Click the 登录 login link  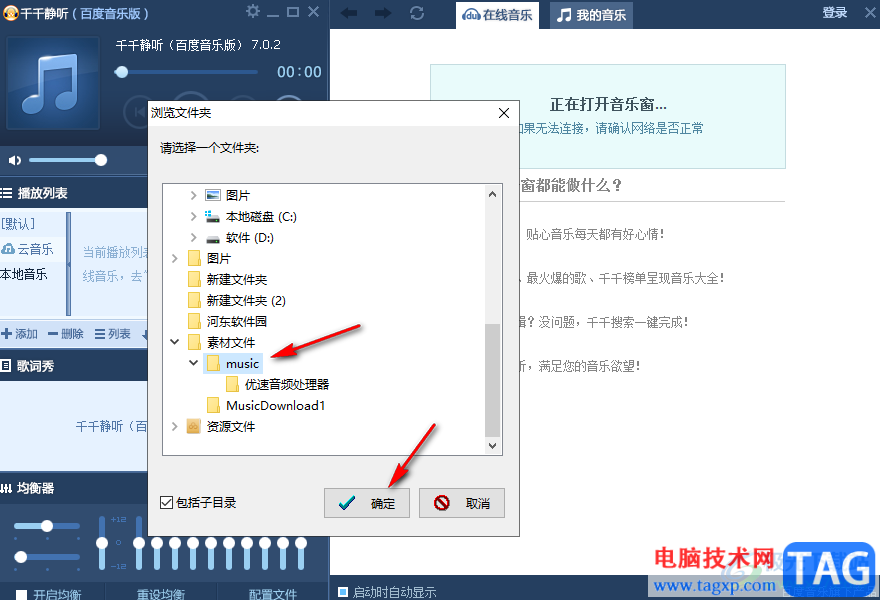(x=835, y=13)
